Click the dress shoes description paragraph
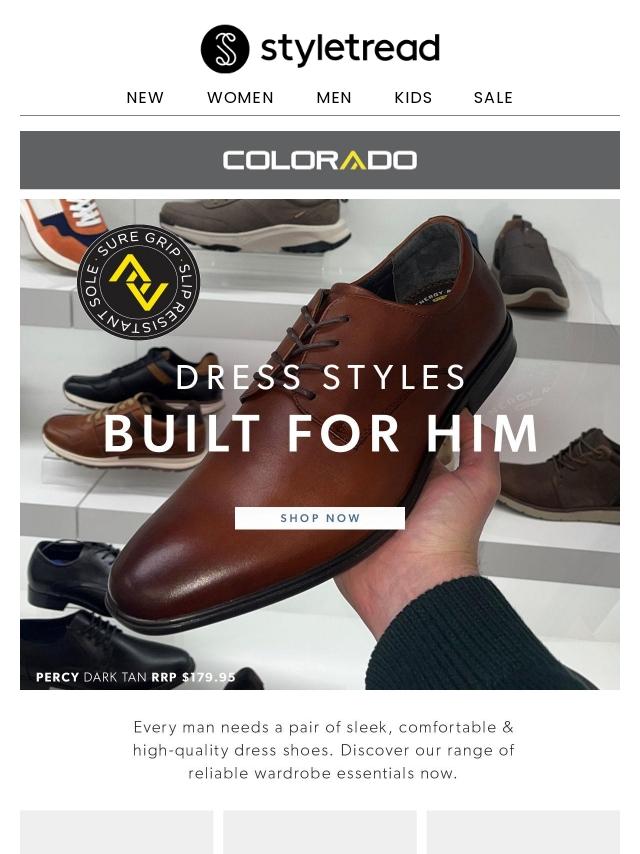 click(323, 750)
